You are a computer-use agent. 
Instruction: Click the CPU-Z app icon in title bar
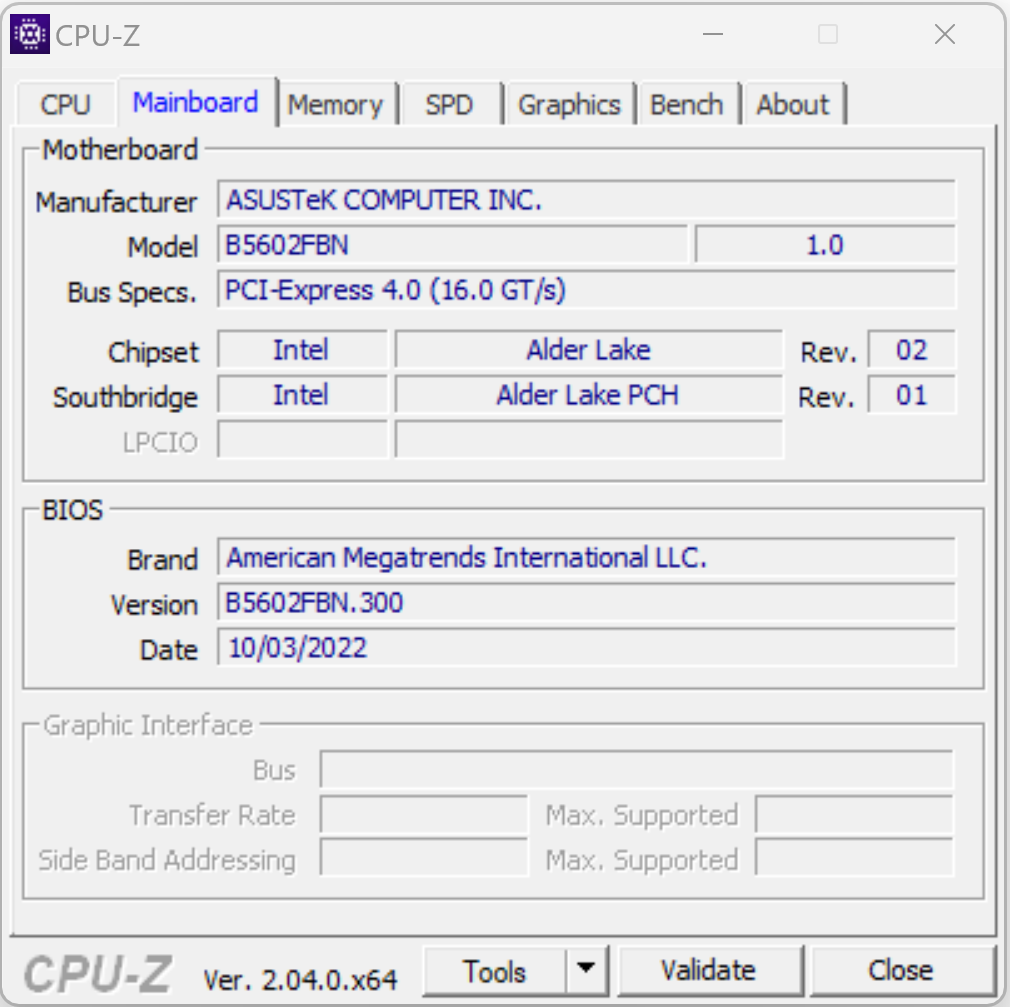tap(30, 34)
